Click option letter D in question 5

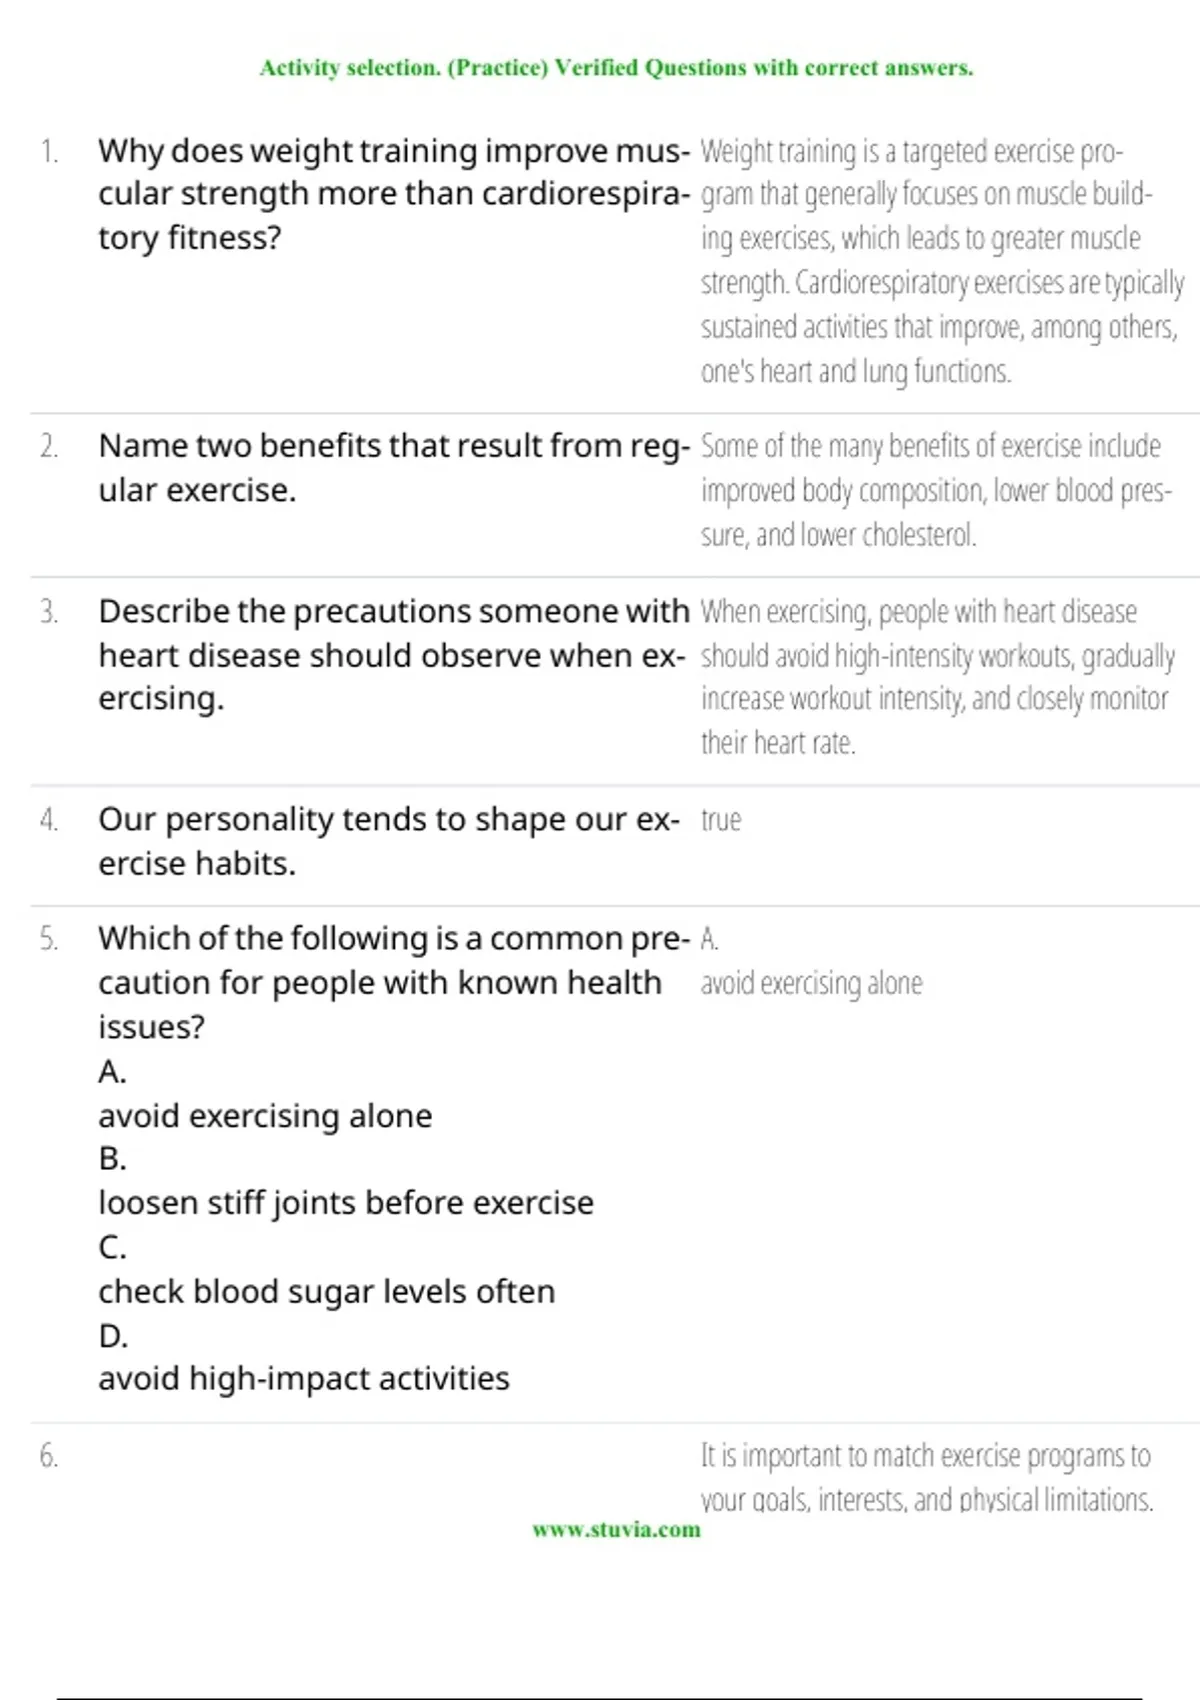click(x=112, y=1335)
